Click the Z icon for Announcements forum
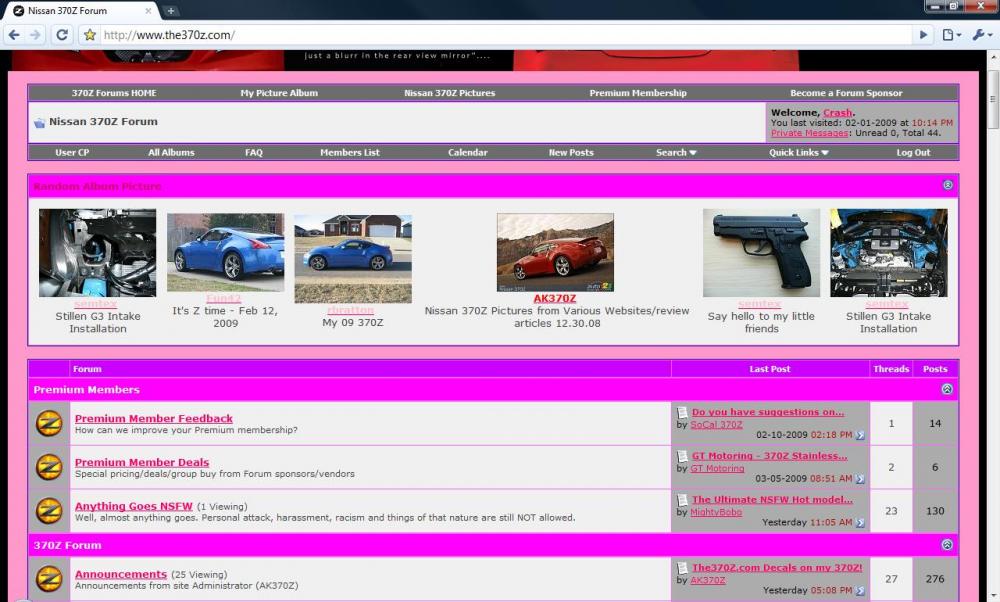Viewport: 1000px width, 602px height. pyautogui.click(x=49, y=578)
